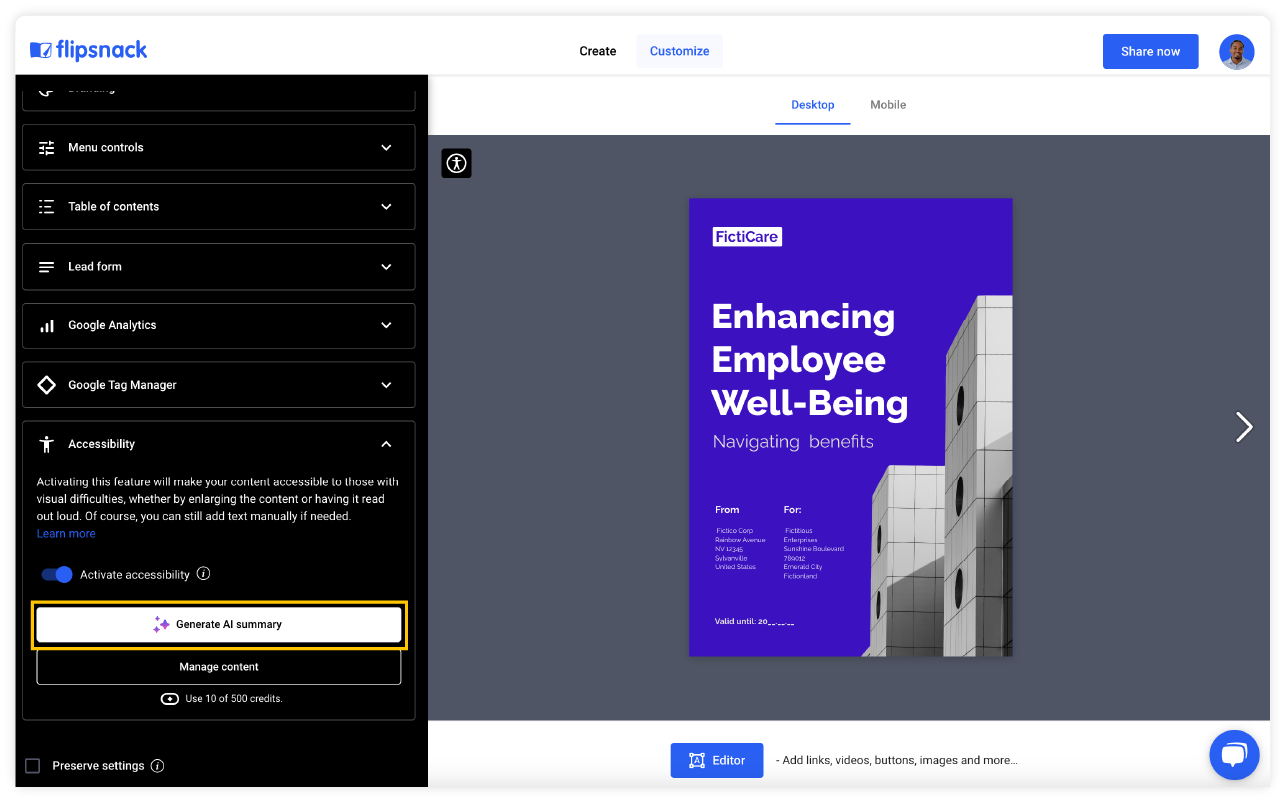Go to next page with right arrow
The width and height of the screenshot is (1287, 803).
1243,427
